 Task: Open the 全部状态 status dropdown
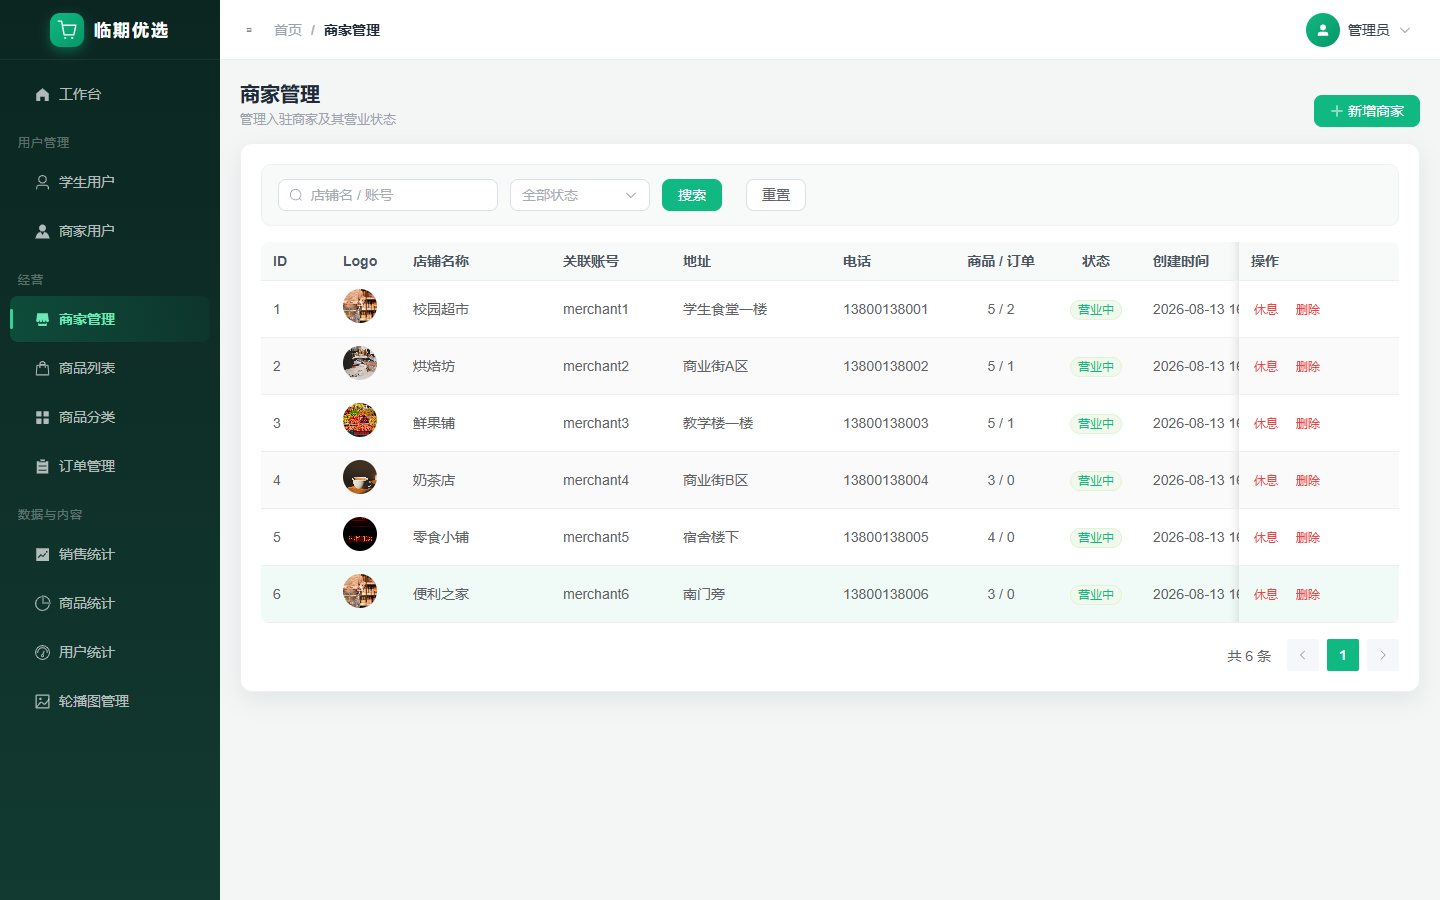click(x=580, y=195)
